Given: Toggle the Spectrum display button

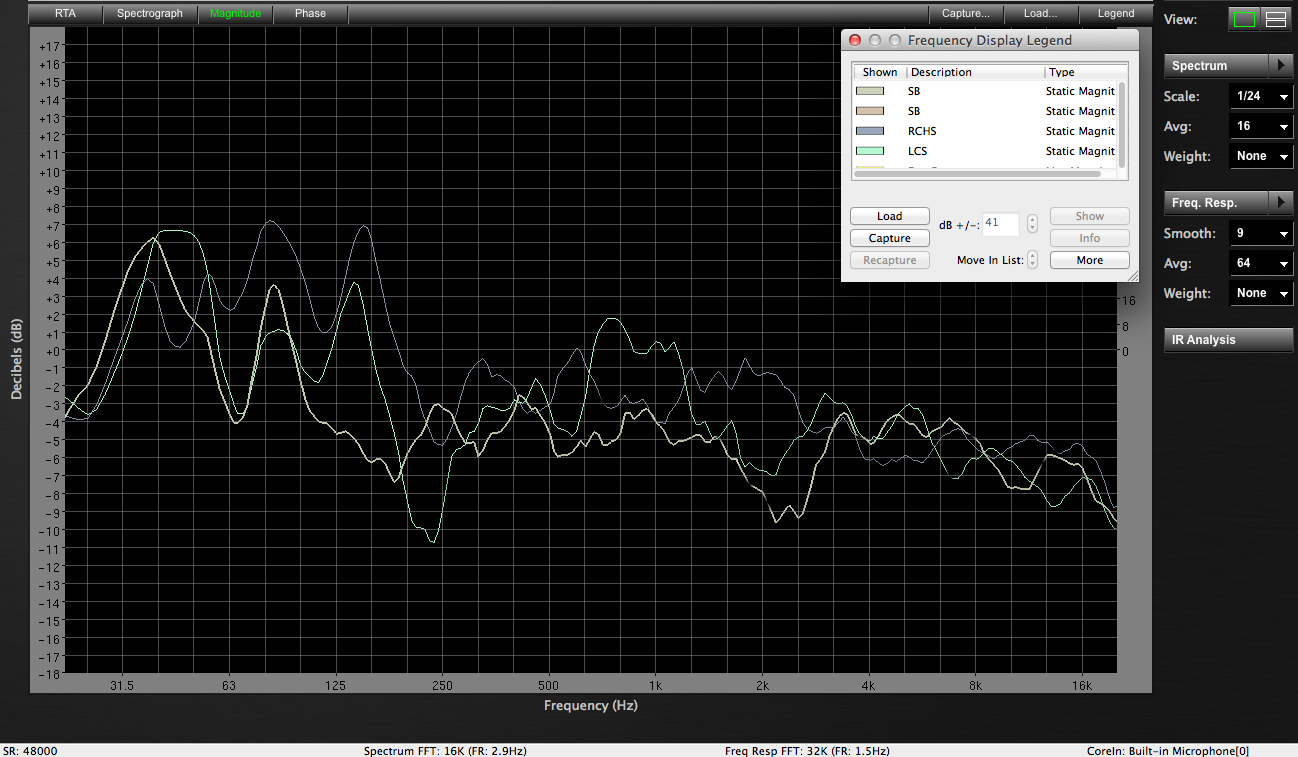Looking at the screenshot, I should [x=1216, y=66].
